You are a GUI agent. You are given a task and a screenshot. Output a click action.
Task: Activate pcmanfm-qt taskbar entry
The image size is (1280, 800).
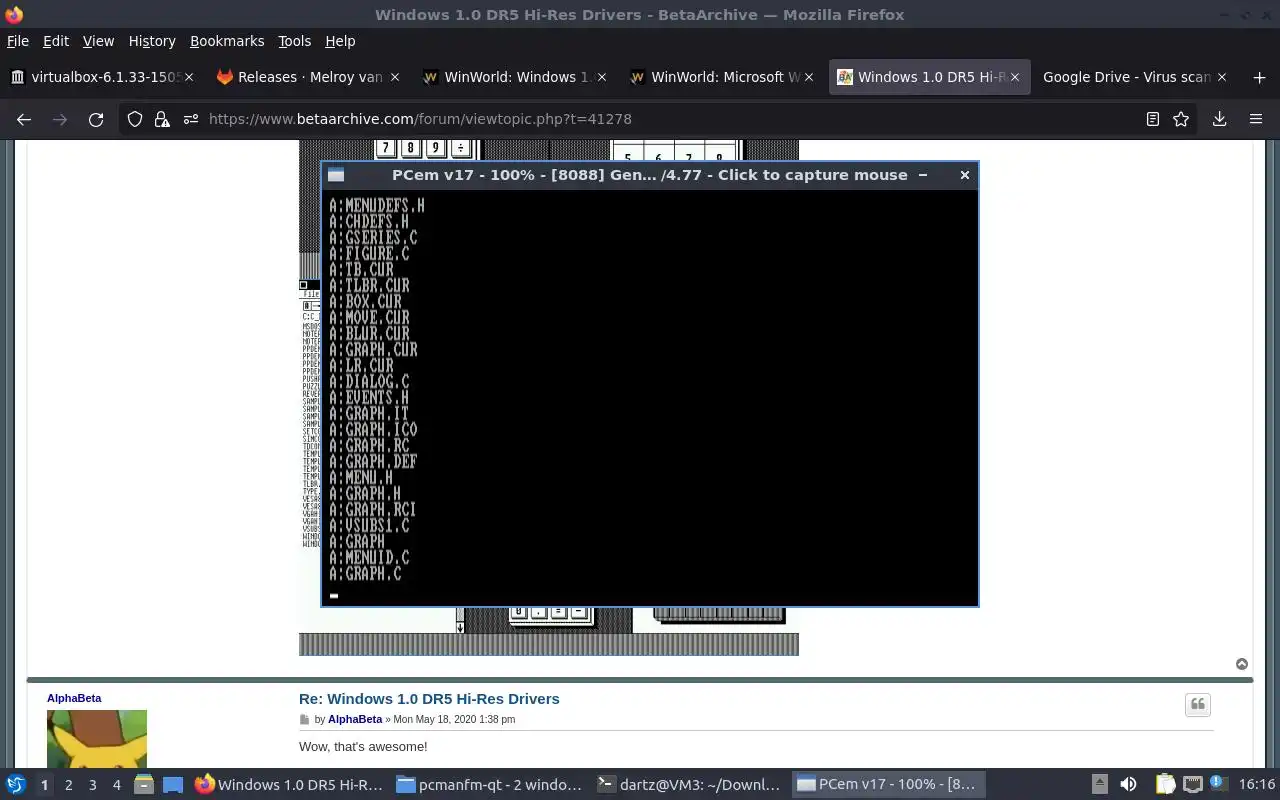[x=489, y=785]
